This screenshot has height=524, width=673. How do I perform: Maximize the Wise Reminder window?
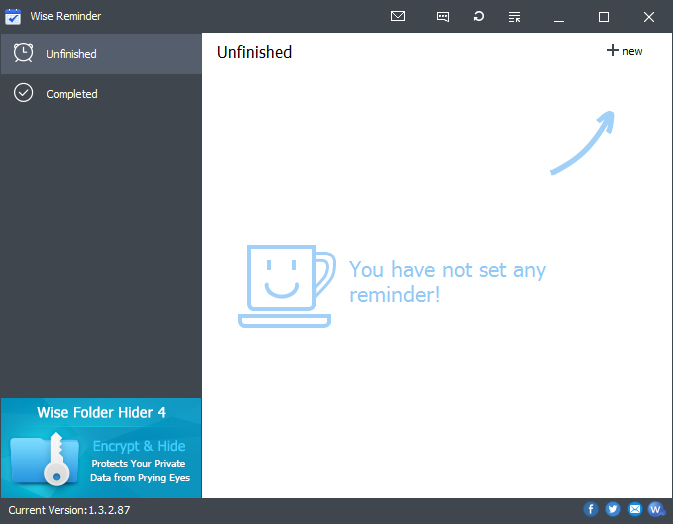pyautogui.click(x=604, y=17)
